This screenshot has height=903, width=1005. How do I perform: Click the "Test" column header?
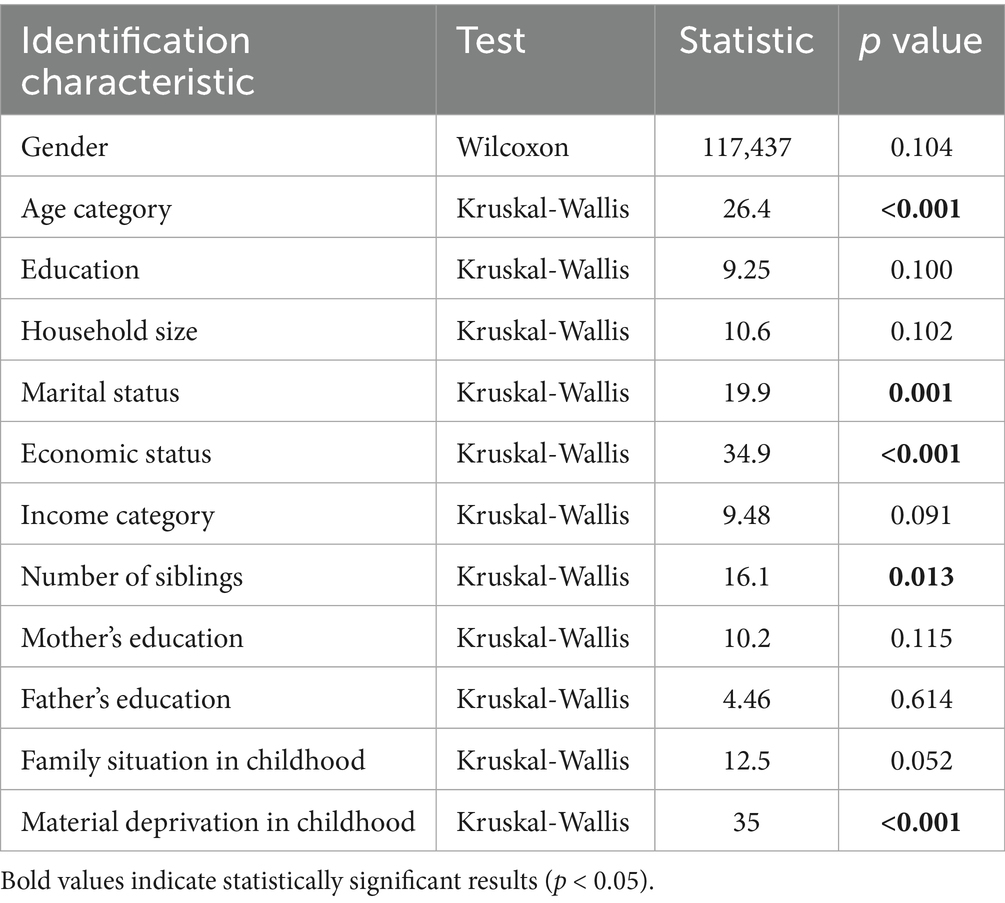coord(491,41)
